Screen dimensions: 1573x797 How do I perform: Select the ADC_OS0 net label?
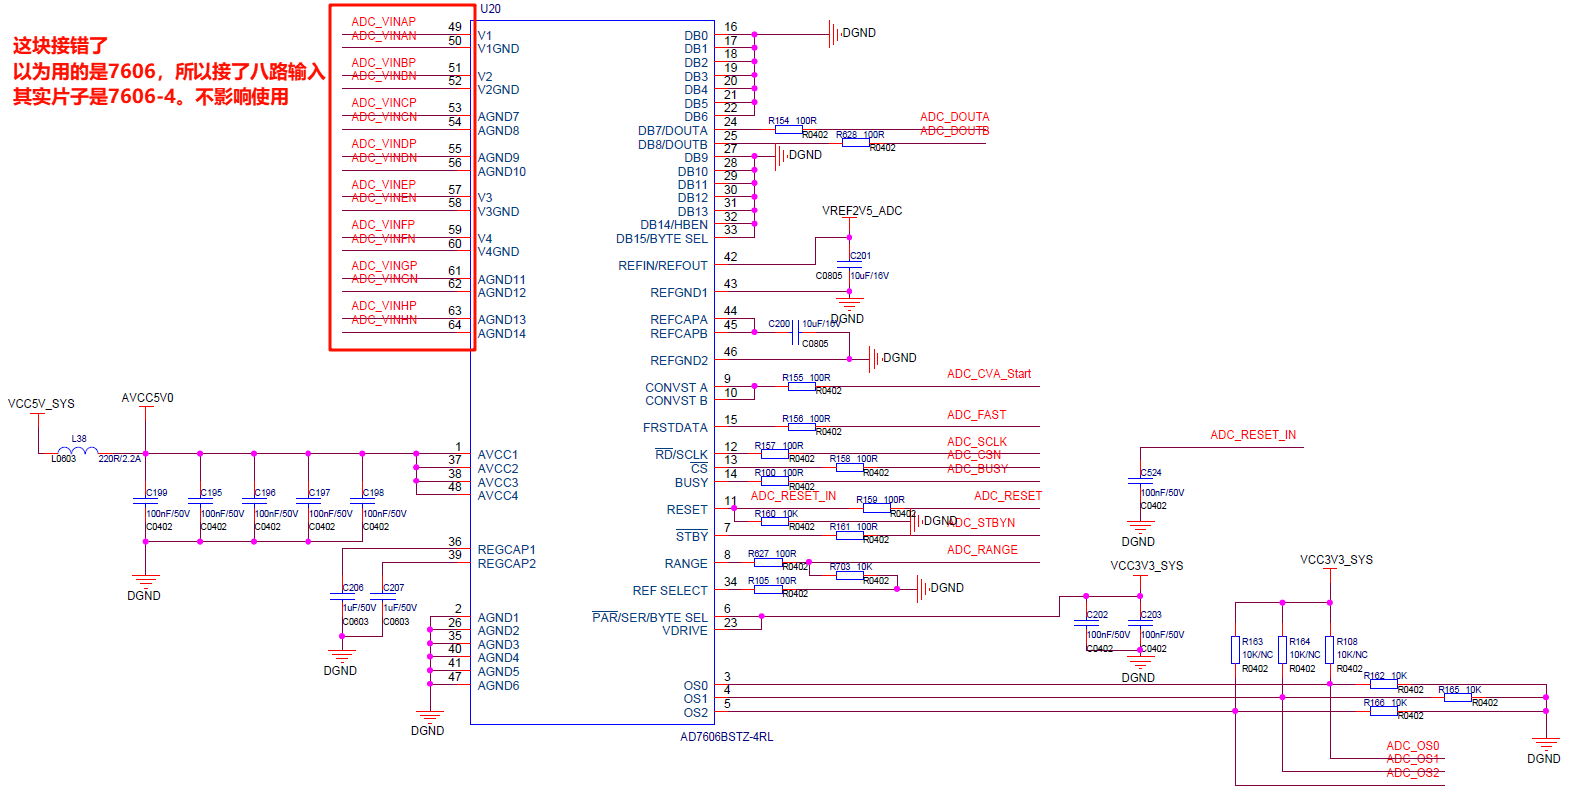(1412, 746)
